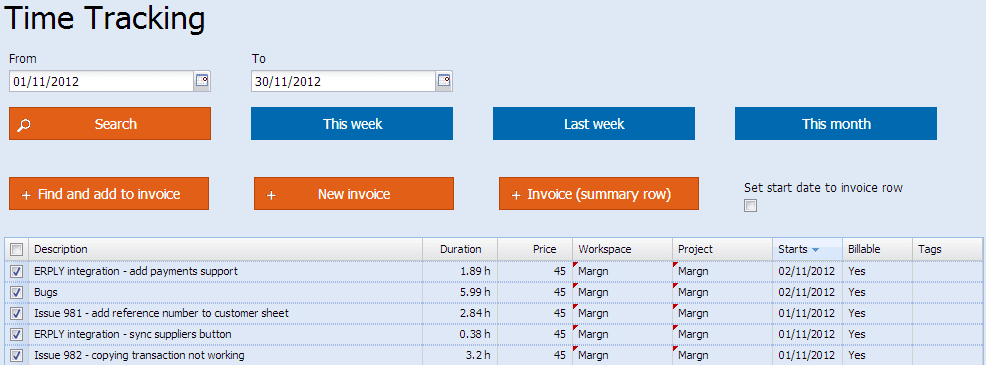Click the Search button
Viewport: 986px width, 366px height.
click(x=110, y=124)
